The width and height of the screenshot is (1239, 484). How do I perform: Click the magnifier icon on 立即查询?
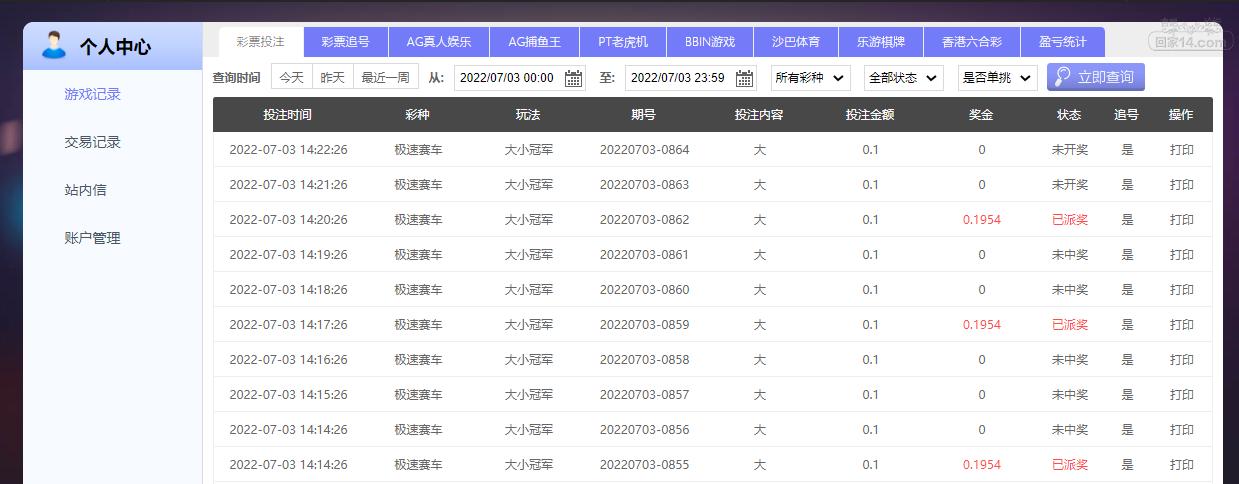[x=1063, y=77]
